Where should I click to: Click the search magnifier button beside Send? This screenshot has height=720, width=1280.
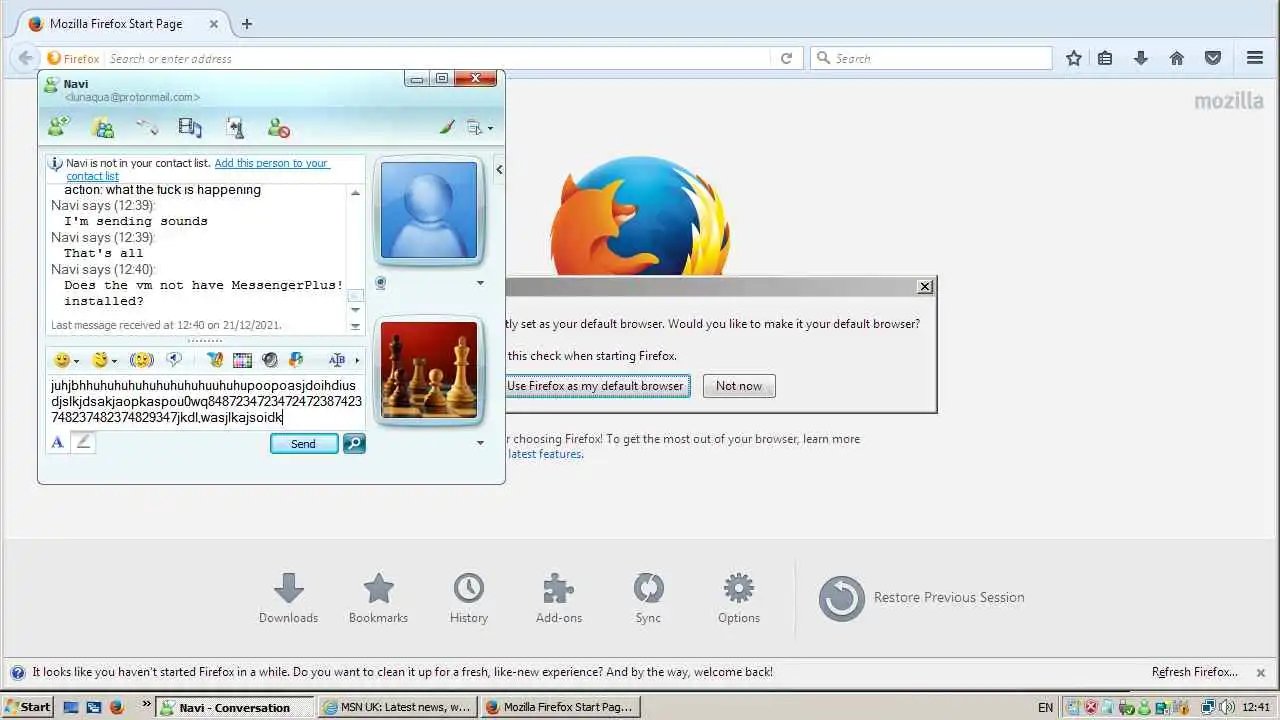[354, 444]
